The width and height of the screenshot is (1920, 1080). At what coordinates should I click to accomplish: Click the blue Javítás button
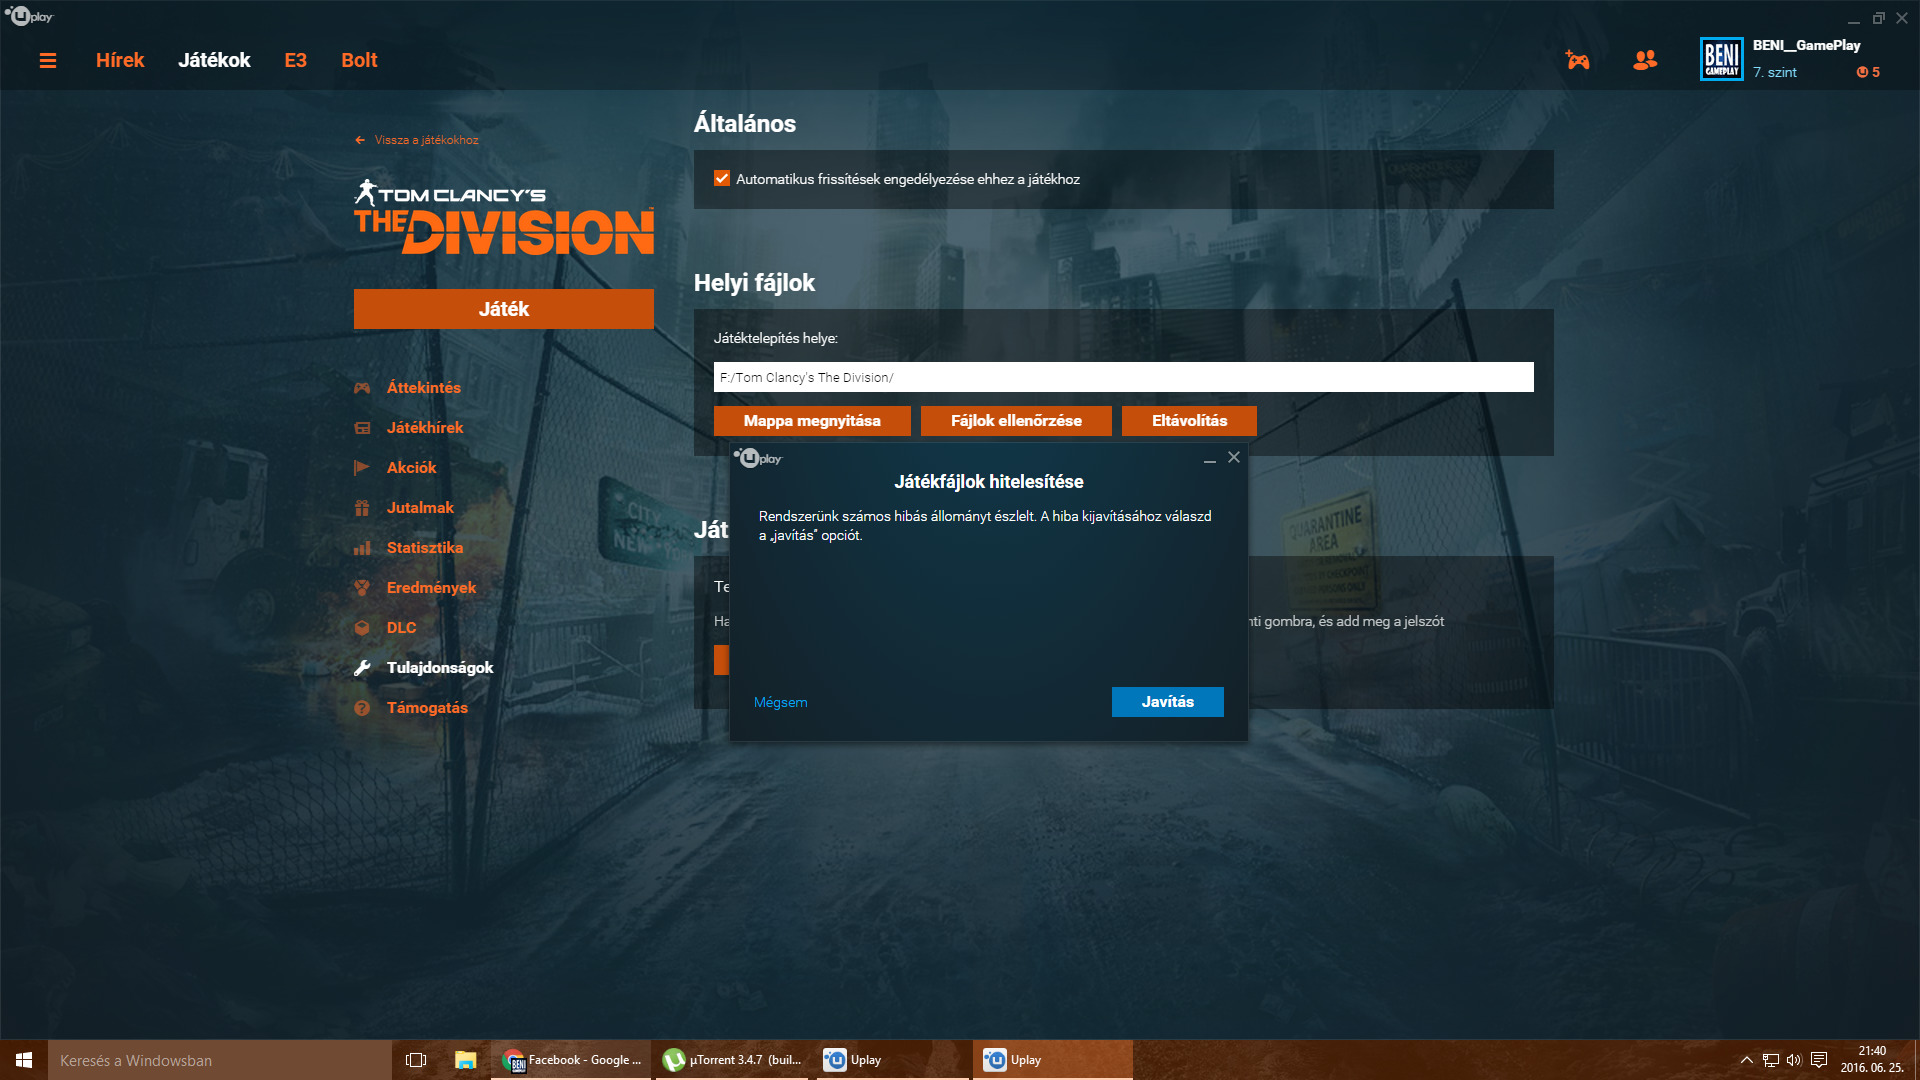coord(1168,702)
